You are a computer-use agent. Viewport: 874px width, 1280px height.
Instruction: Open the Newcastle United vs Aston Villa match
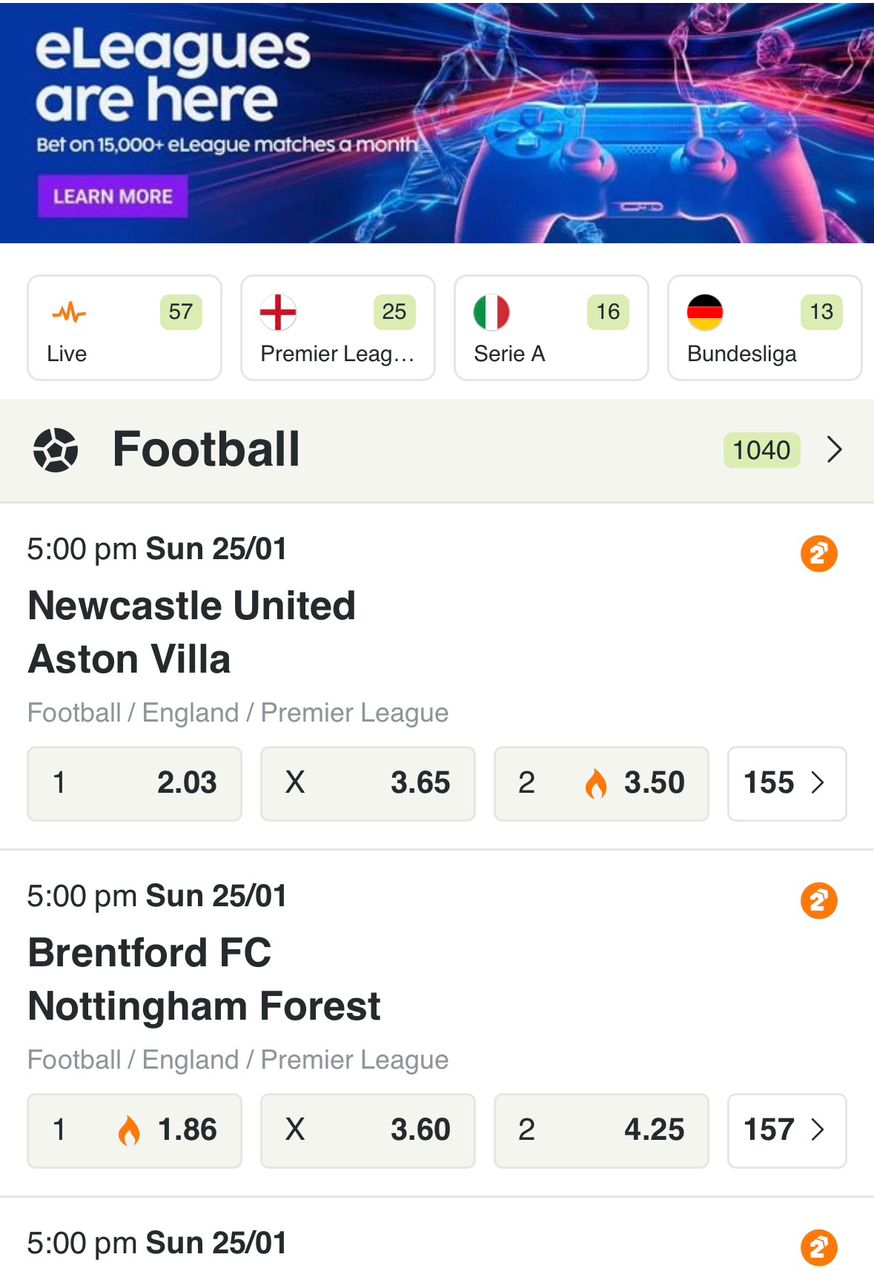[192, 632]
